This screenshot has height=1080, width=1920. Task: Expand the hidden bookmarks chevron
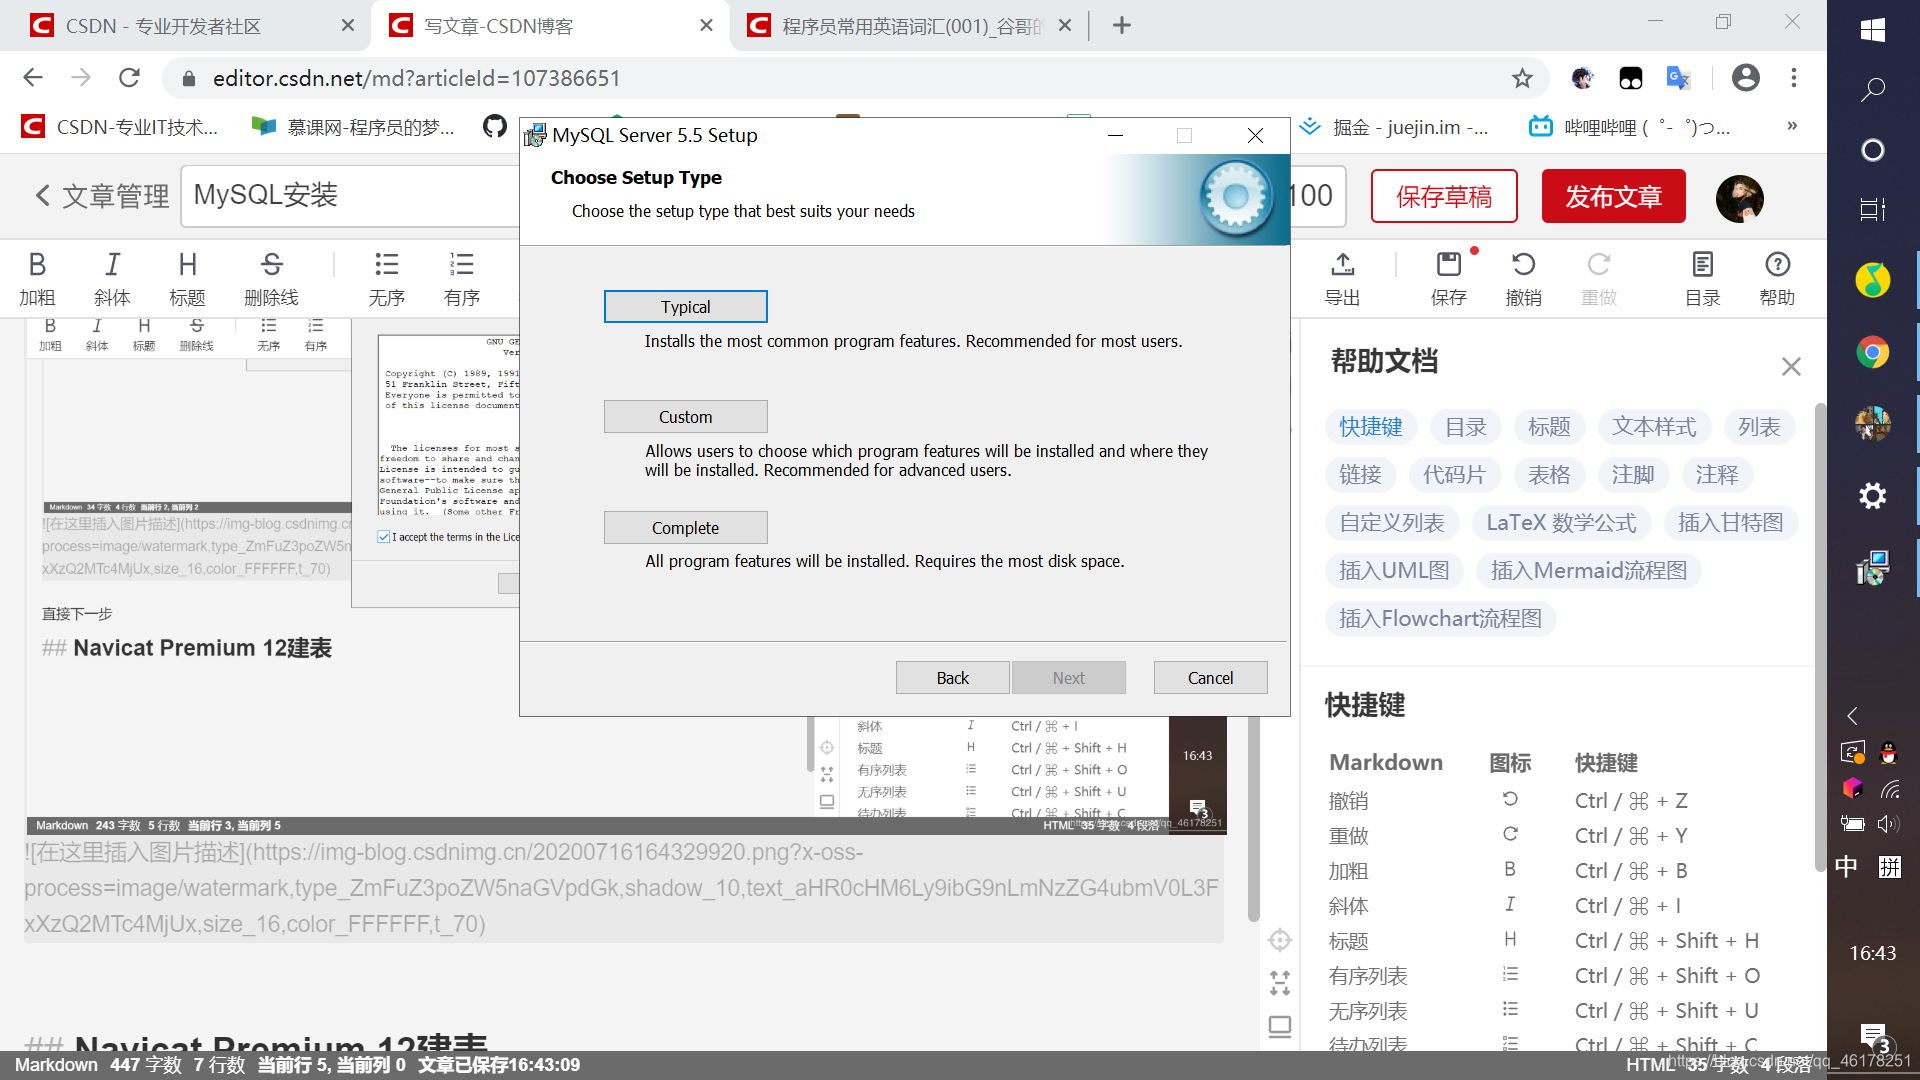click(1792, 126)
